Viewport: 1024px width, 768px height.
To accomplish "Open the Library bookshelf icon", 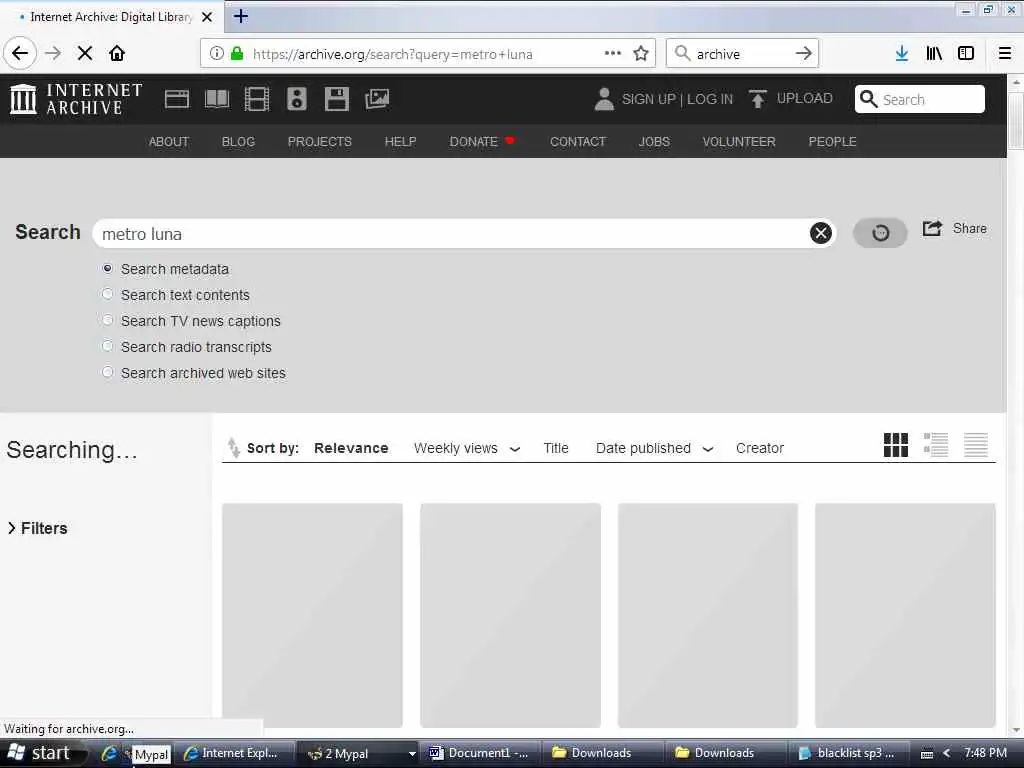I will (x=934, y=54).
